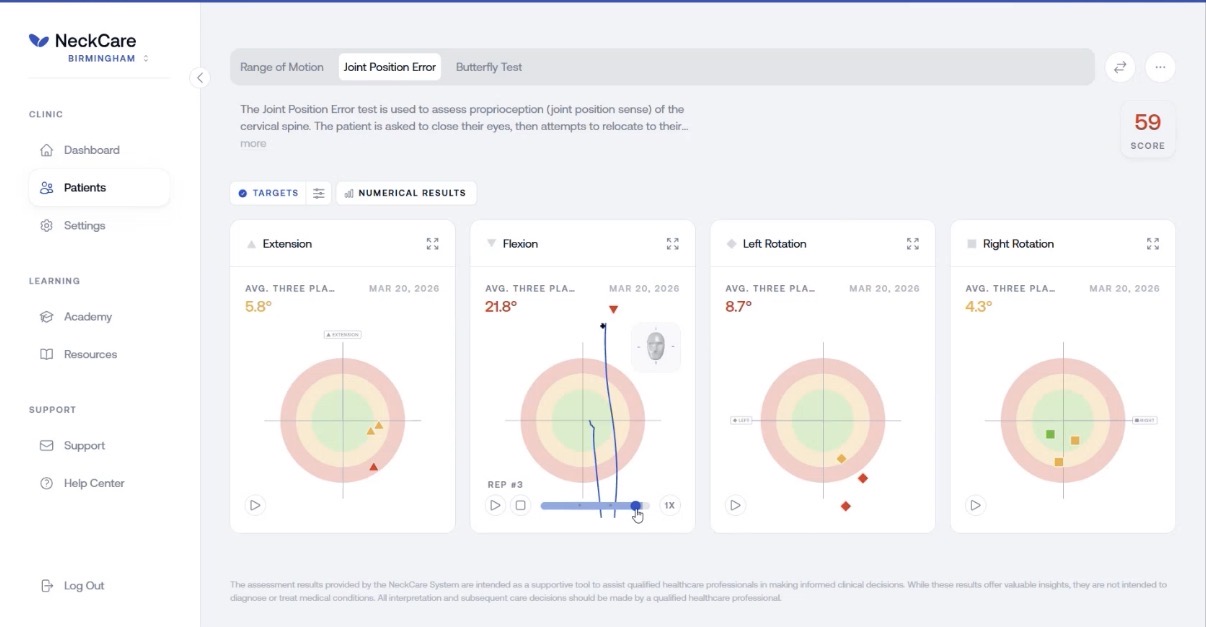
Task: Open the three-dot more options menu
Action: coord(1160,67)
